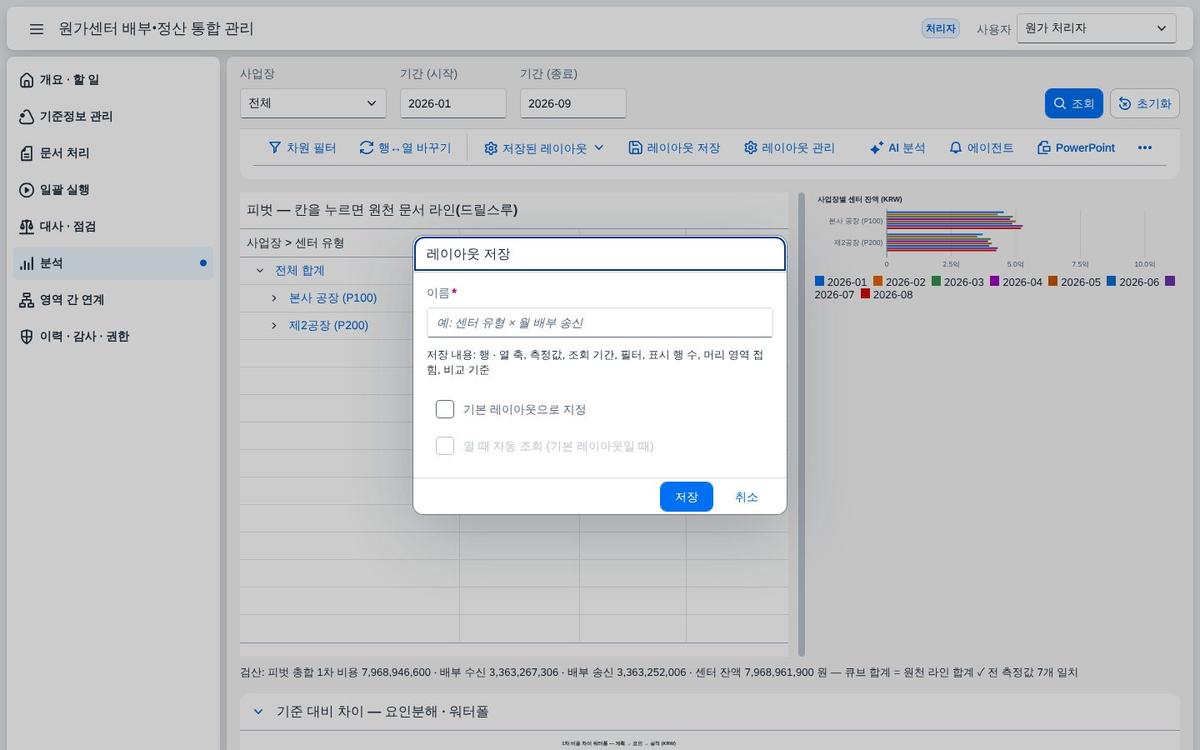Click the document icon beside 문서 처리
The image size is (1200, 750).
27,153
